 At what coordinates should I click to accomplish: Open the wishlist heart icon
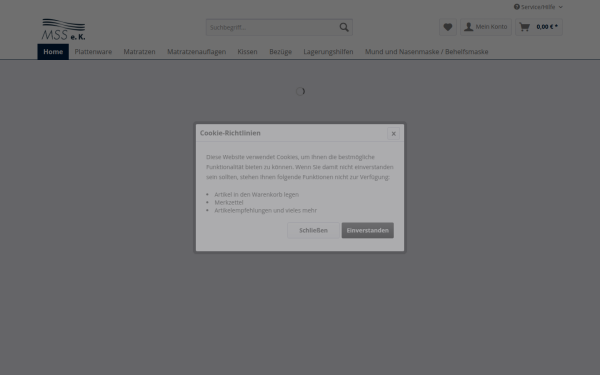(x=448, y=27)
